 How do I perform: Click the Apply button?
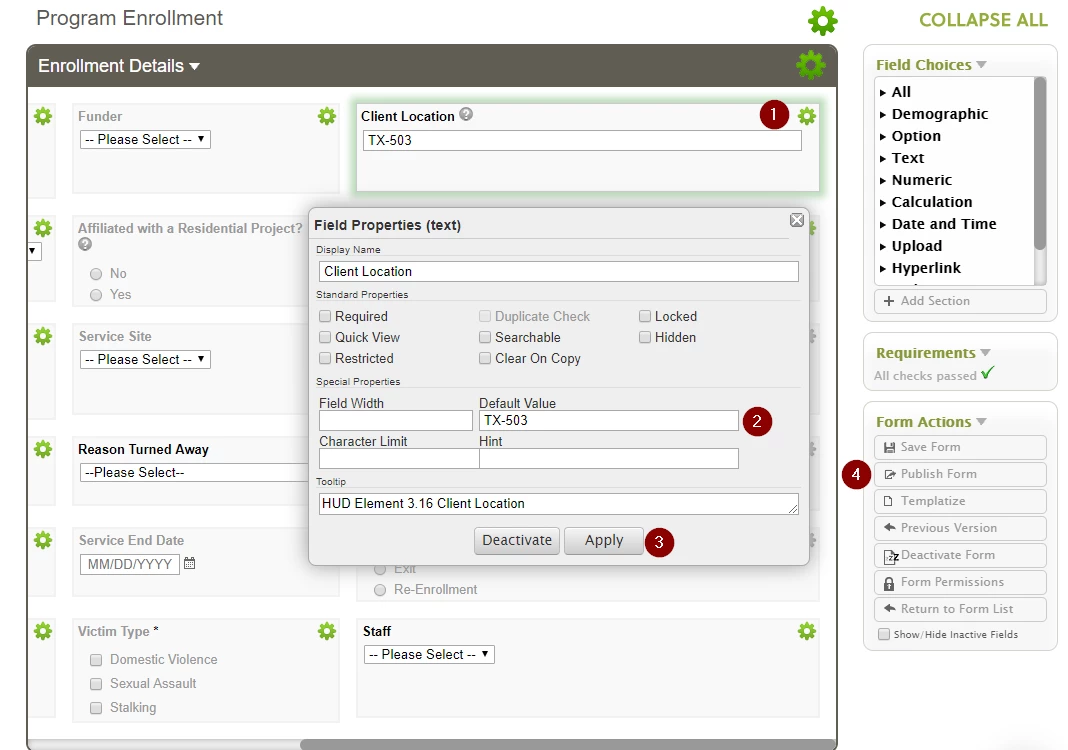point(603,541)
